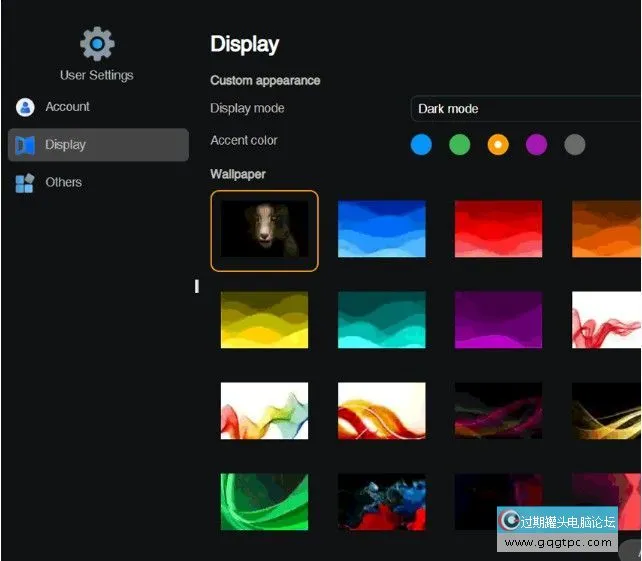Click the Display sidebar icon
642x561 pixels.
click(x=25, y=145)
